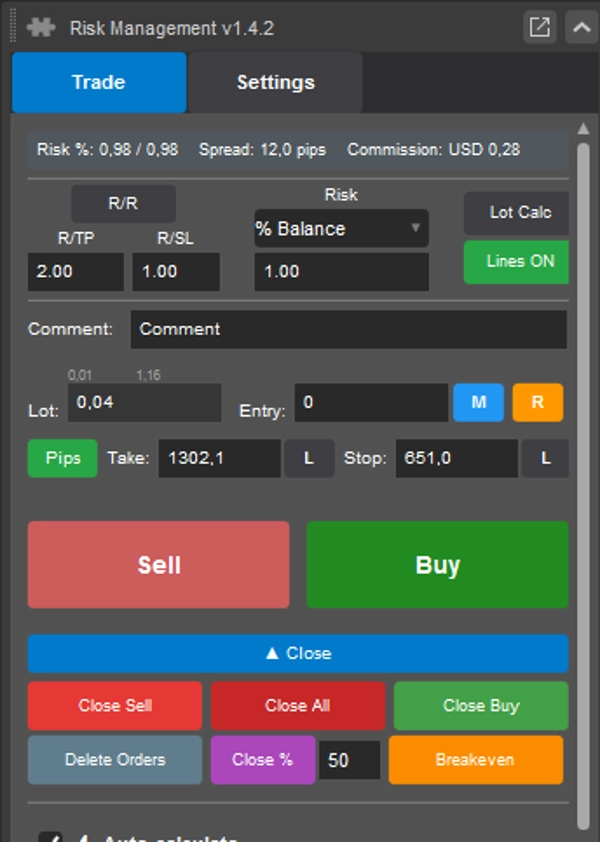600x842 pixels.
Task: Click the Commission: USD 0,28 text
Action: (433, 149)
